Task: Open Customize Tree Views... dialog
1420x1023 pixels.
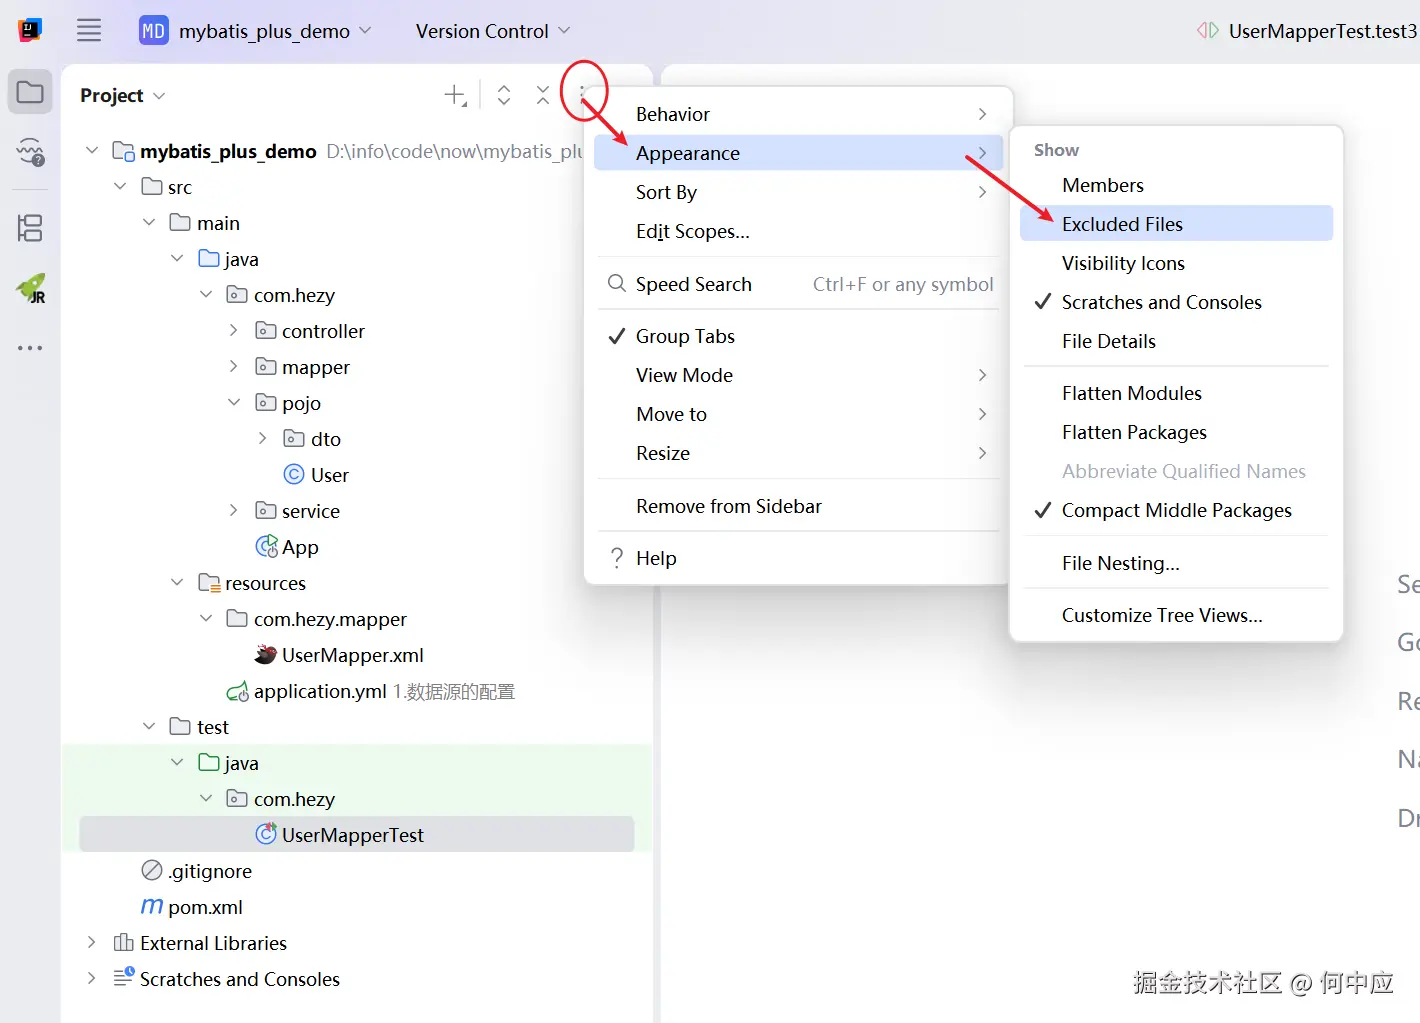Action: [x=1176, y=615]
